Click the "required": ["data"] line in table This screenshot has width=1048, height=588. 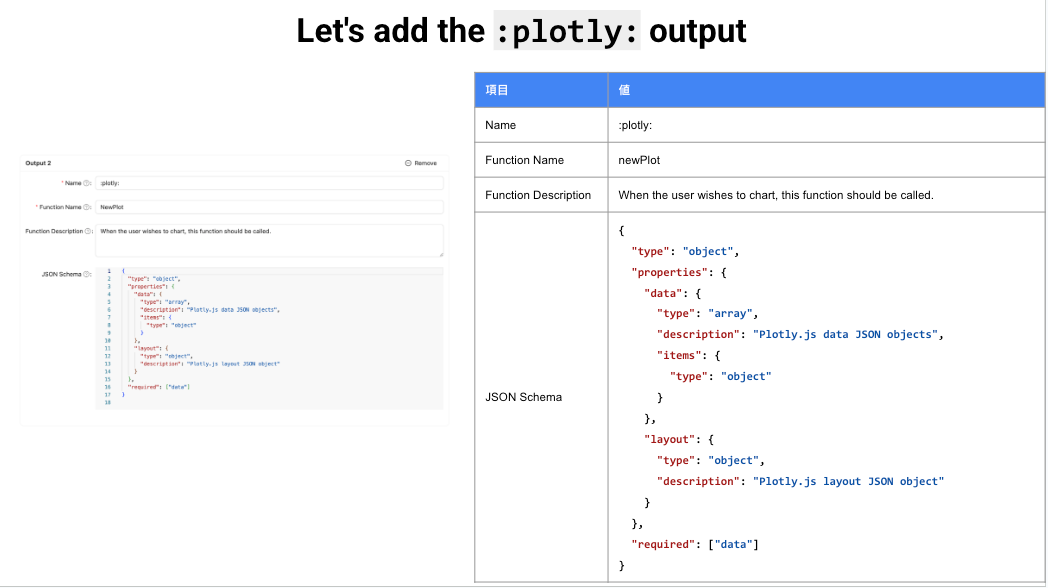pos(695,544)
